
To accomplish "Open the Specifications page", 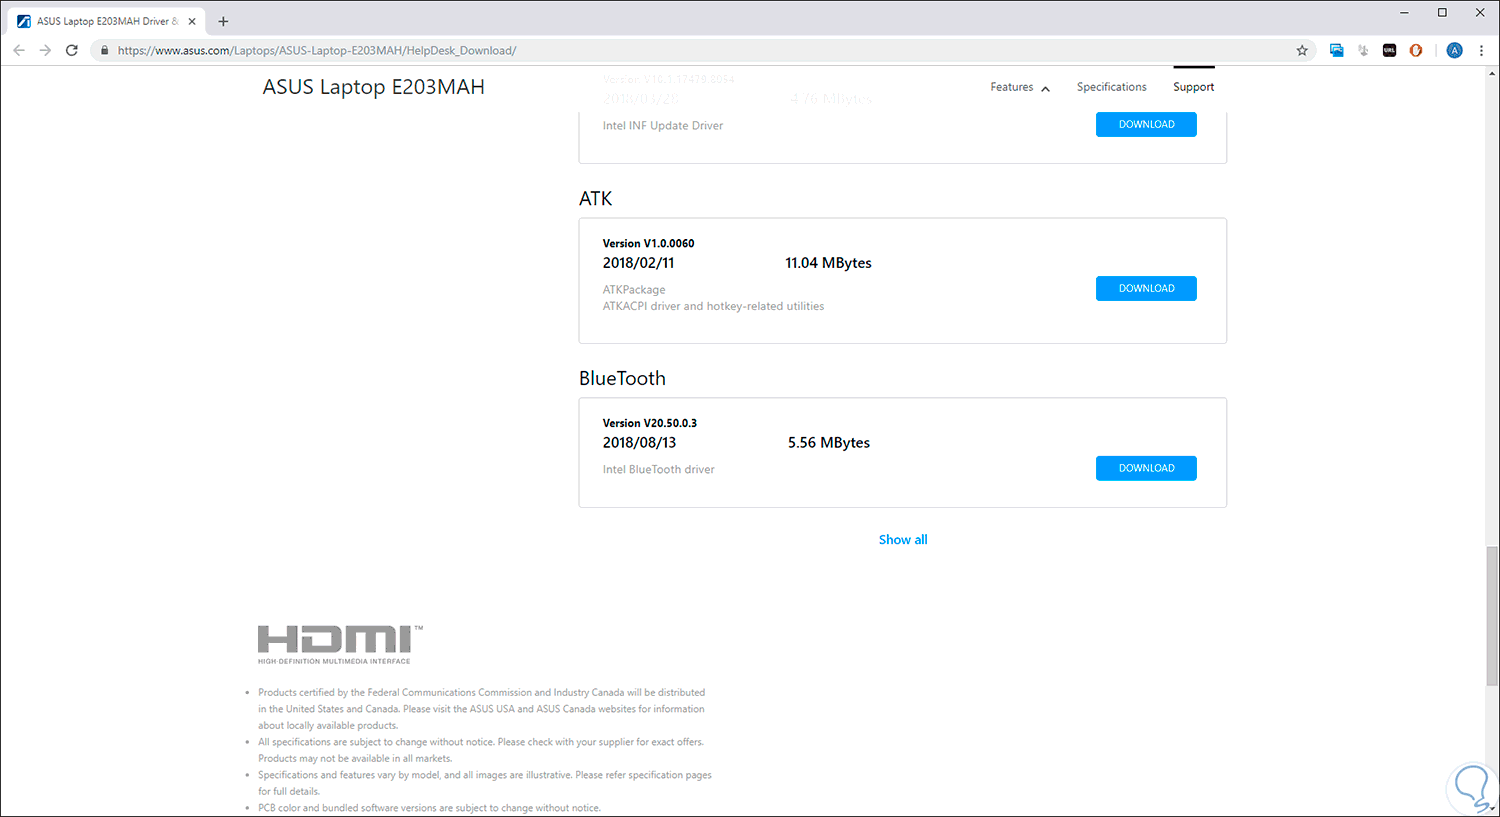I will click(1111, 87).
